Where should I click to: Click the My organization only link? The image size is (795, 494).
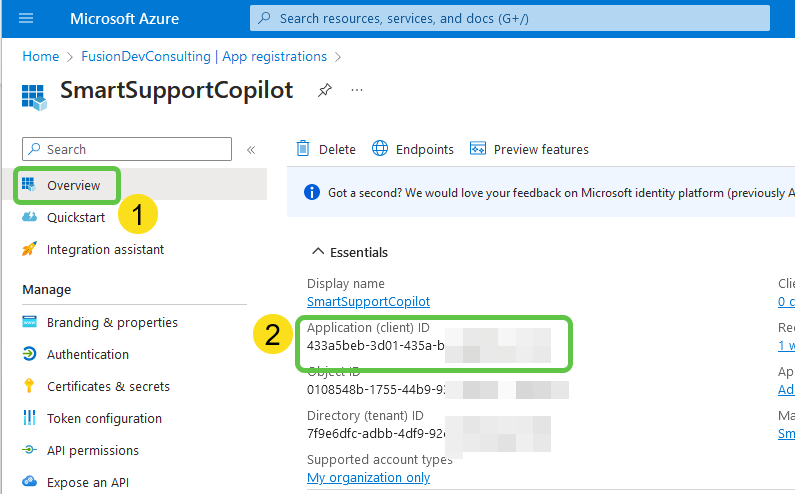tap(368, 477)
